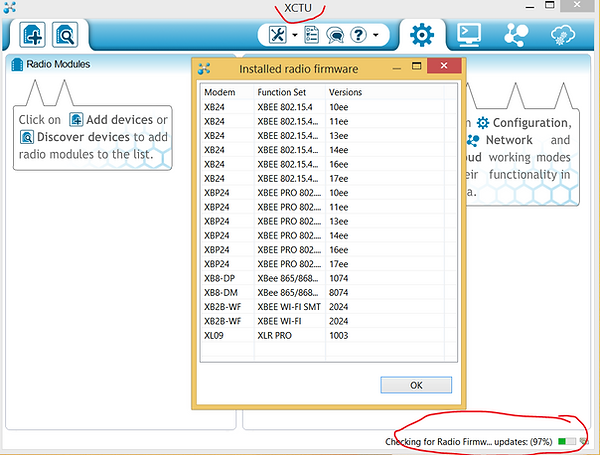The height and width of the screenshot is (455, 600).
Task: Select the XB24 row with version 10ee
Action: 328,107
